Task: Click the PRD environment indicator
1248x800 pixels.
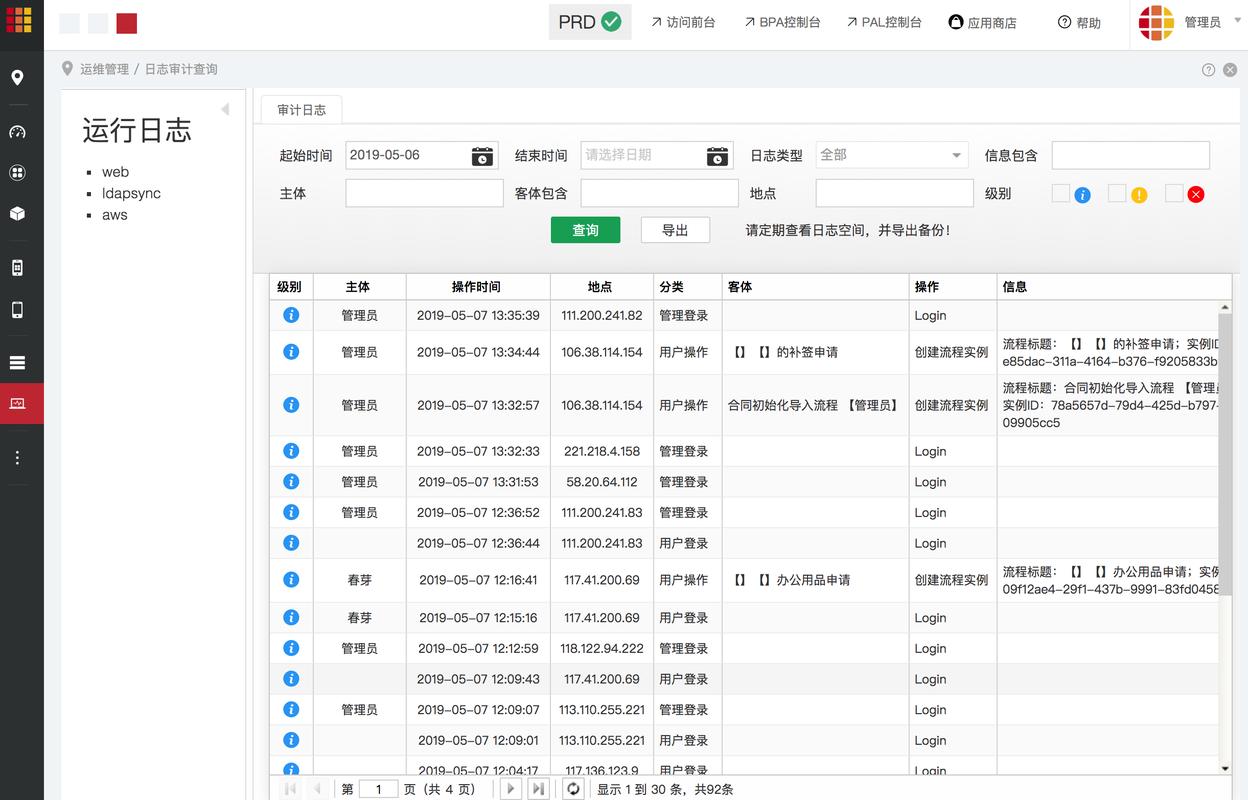Action: click(x=590, y=22)
